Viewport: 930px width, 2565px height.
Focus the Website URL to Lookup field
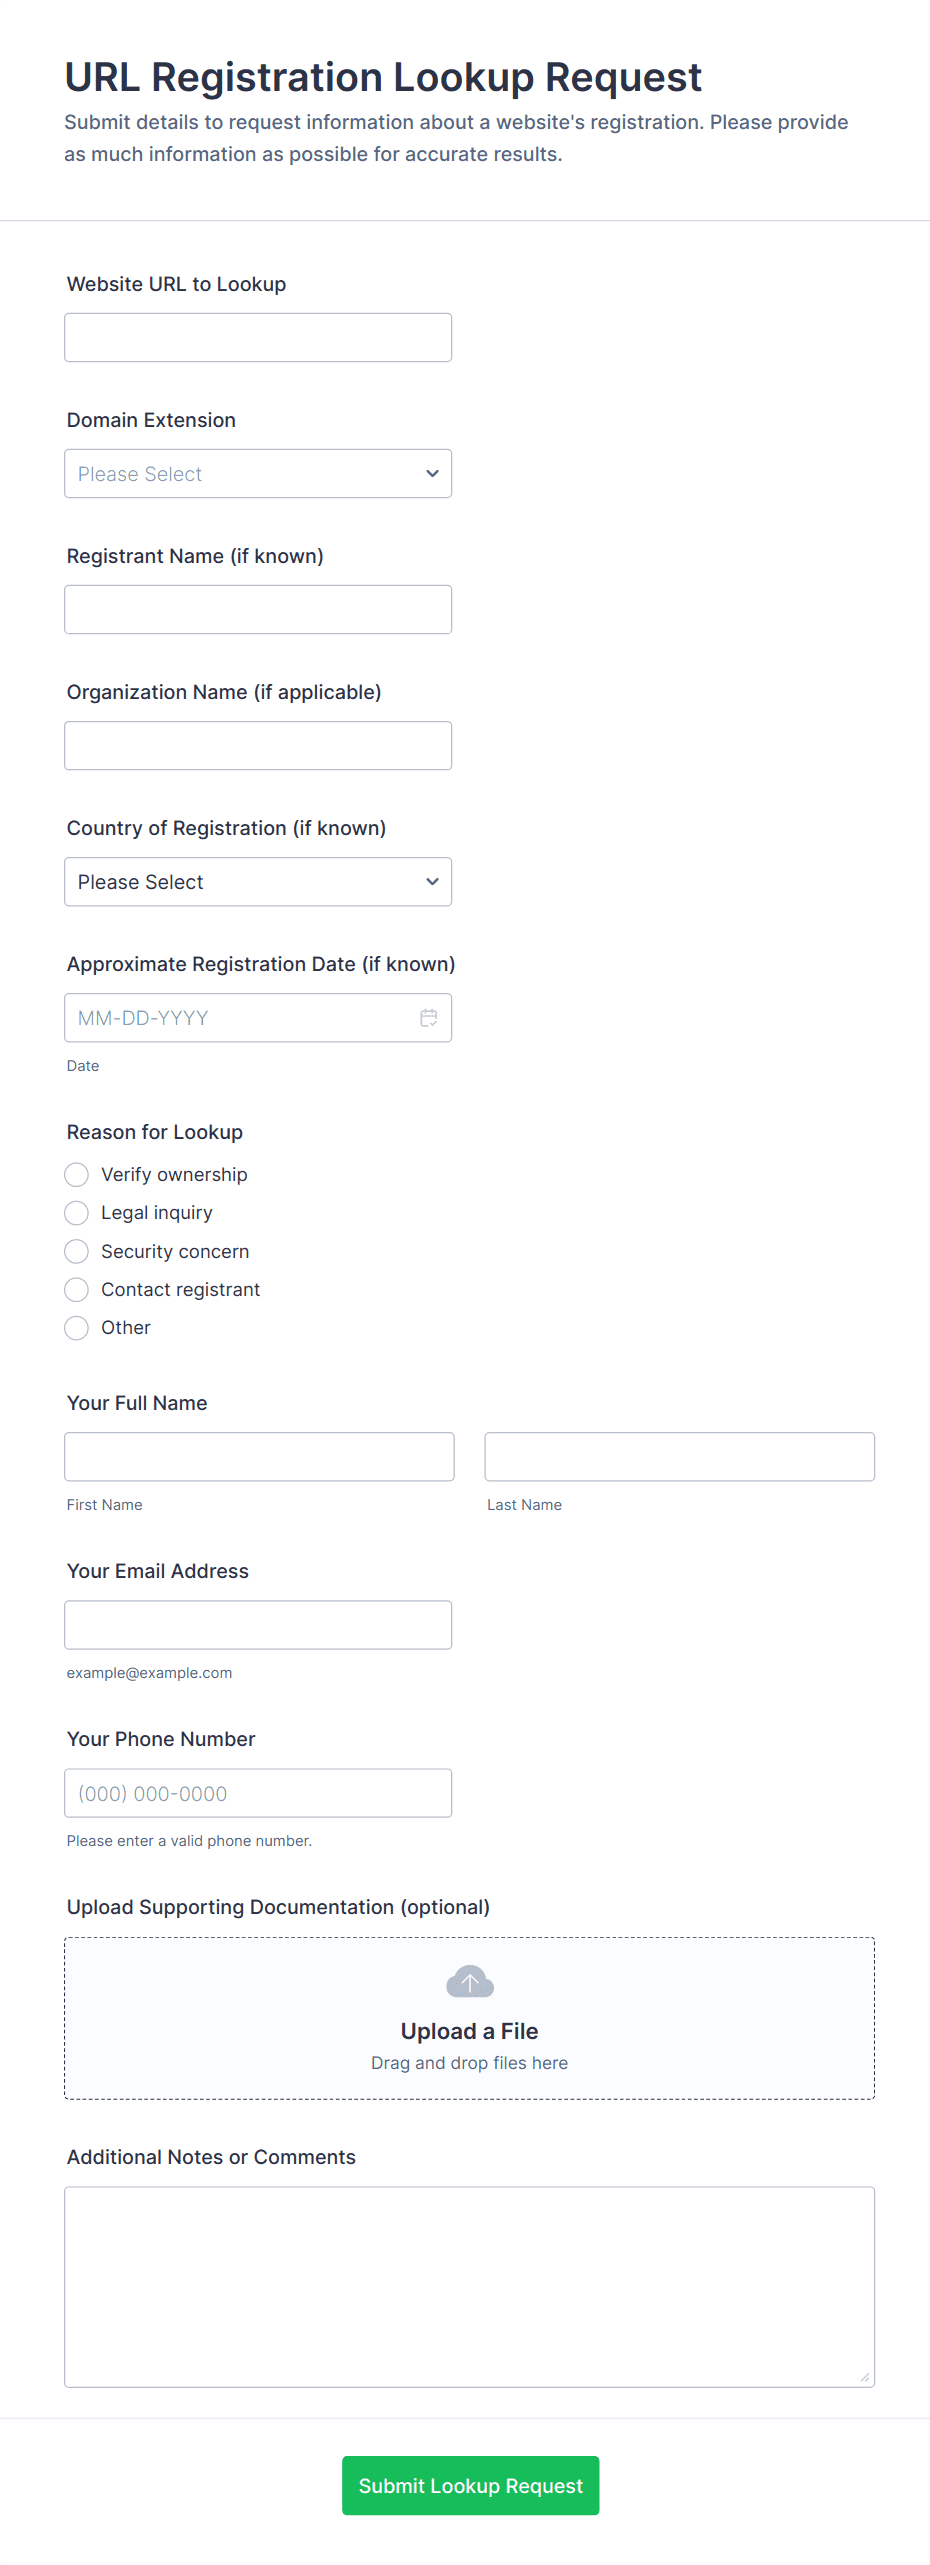pyautogui.click(x=258, y=338)
